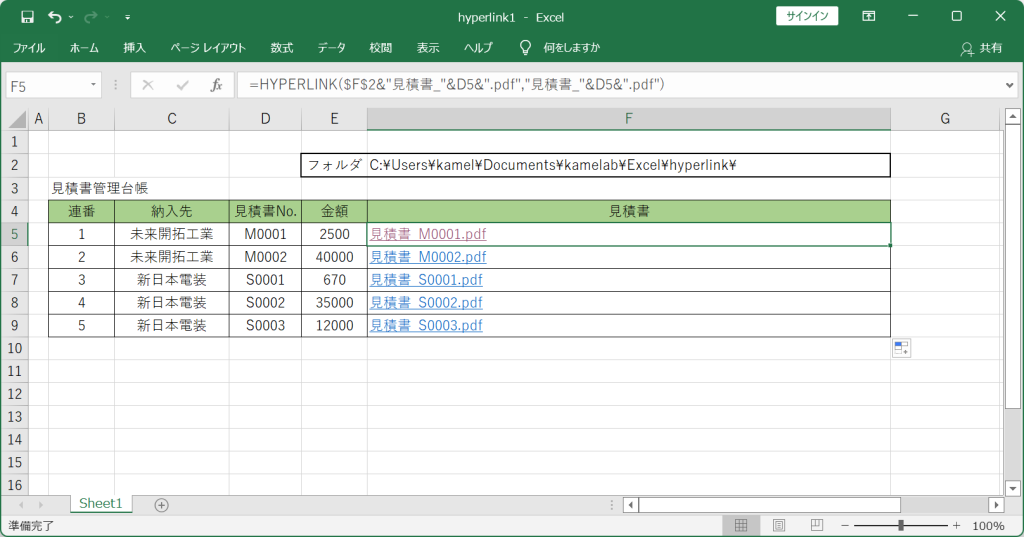Click the Auto Fill Options icon
This screenshot has height=537, width=1024.
pos(901,348)
